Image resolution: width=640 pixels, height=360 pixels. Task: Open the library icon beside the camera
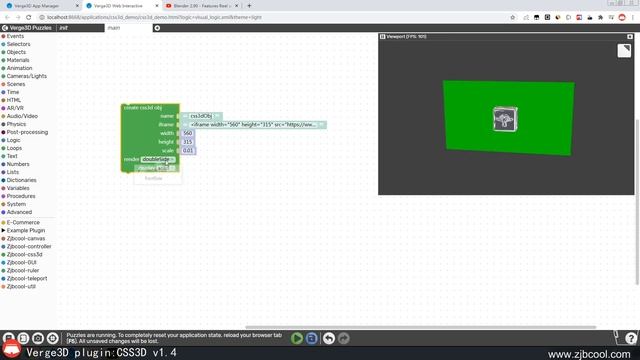(x=23, y=338)
